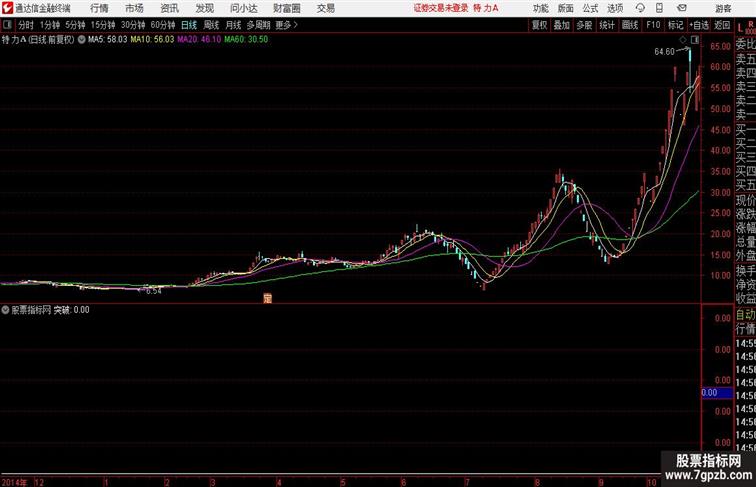Image resolution: width=756 pixels, height=487 pixels.
Task: Click the 画线 draw line button
Action: [630, 25]
